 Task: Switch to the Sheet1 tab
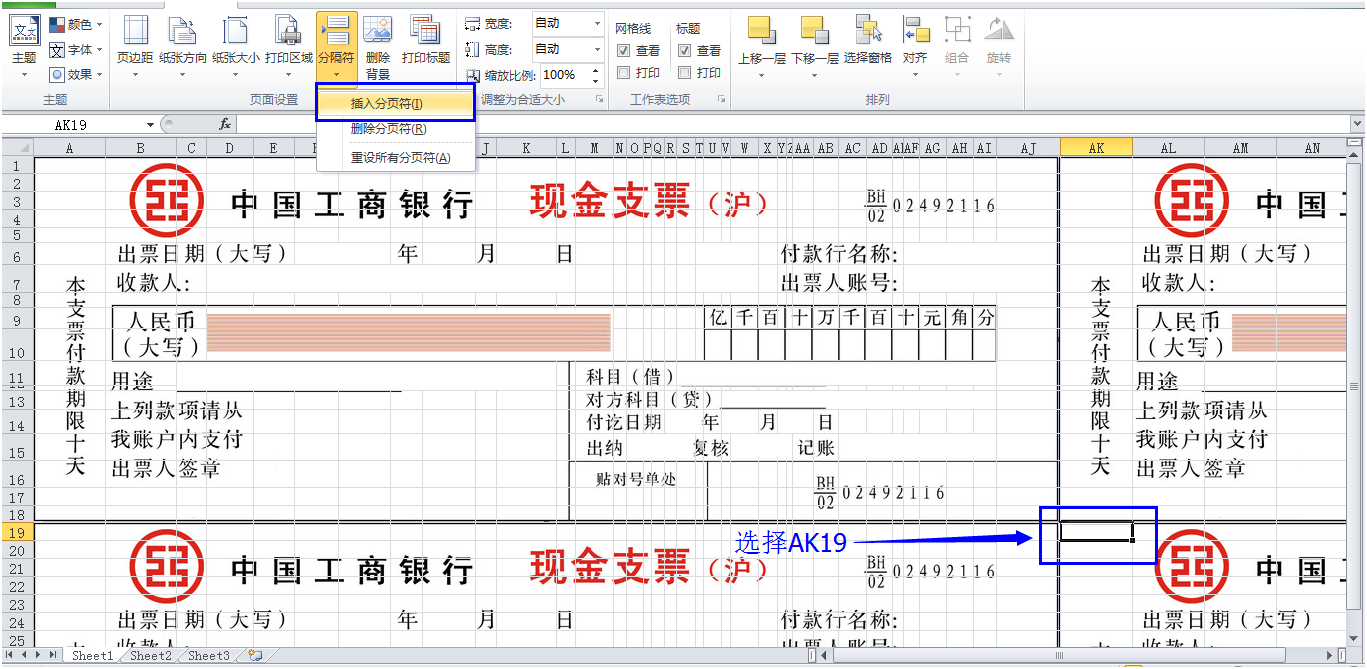click(92, 656)
